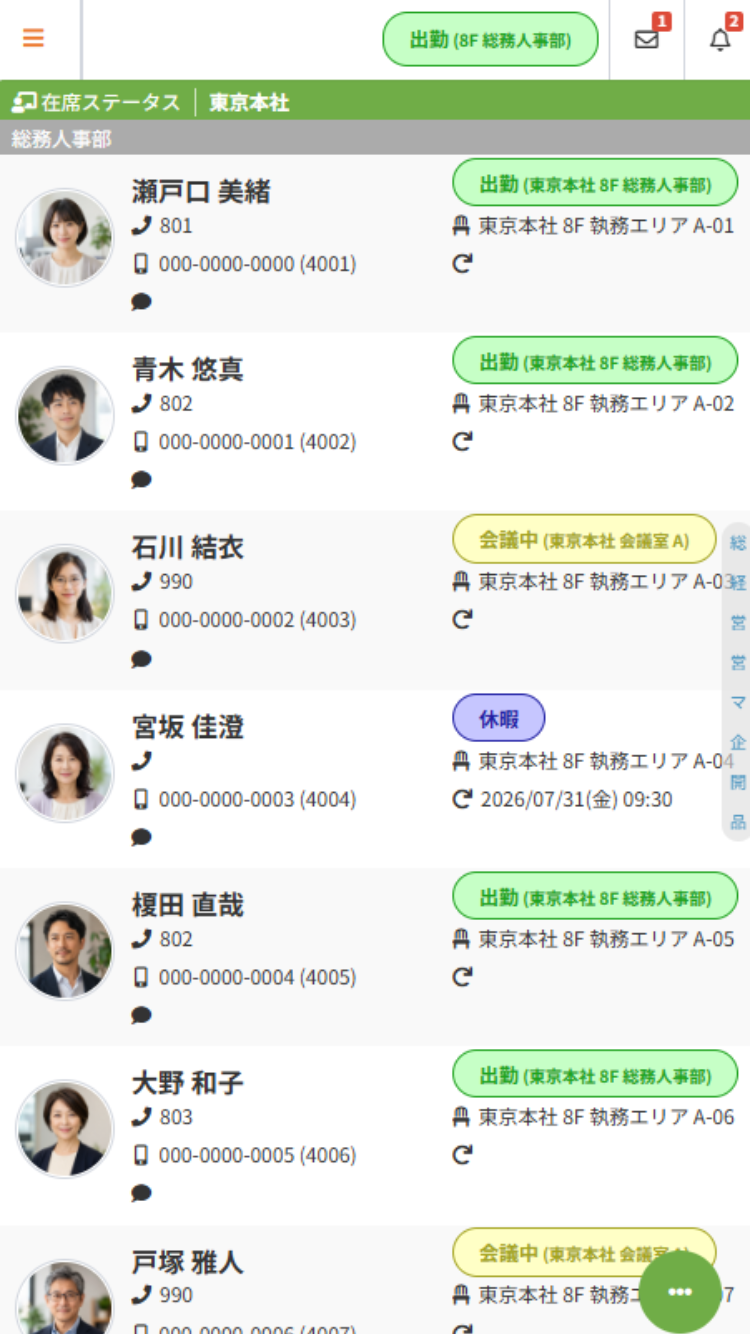Tap return-time arrow icon for 瀬戸口 美緒

click(x=462, y=264)
